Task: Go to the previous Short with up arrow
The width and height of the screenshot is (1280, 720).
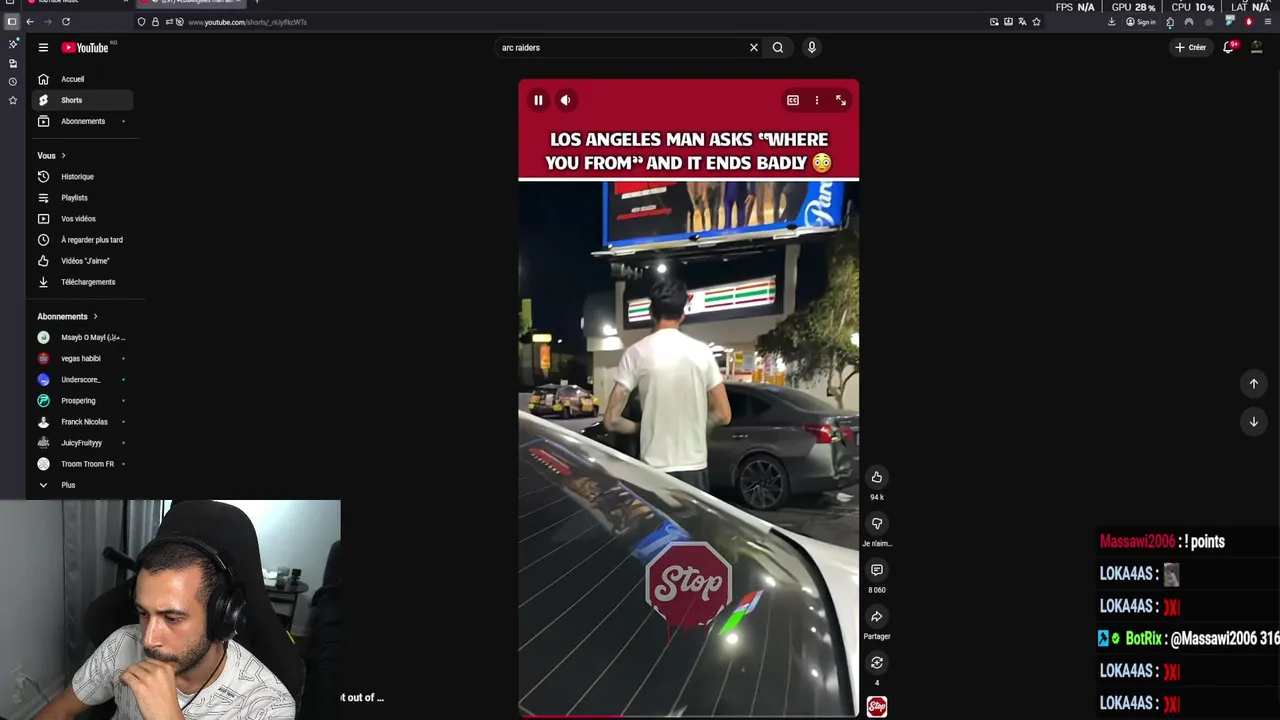Action: click(1254, 384)
